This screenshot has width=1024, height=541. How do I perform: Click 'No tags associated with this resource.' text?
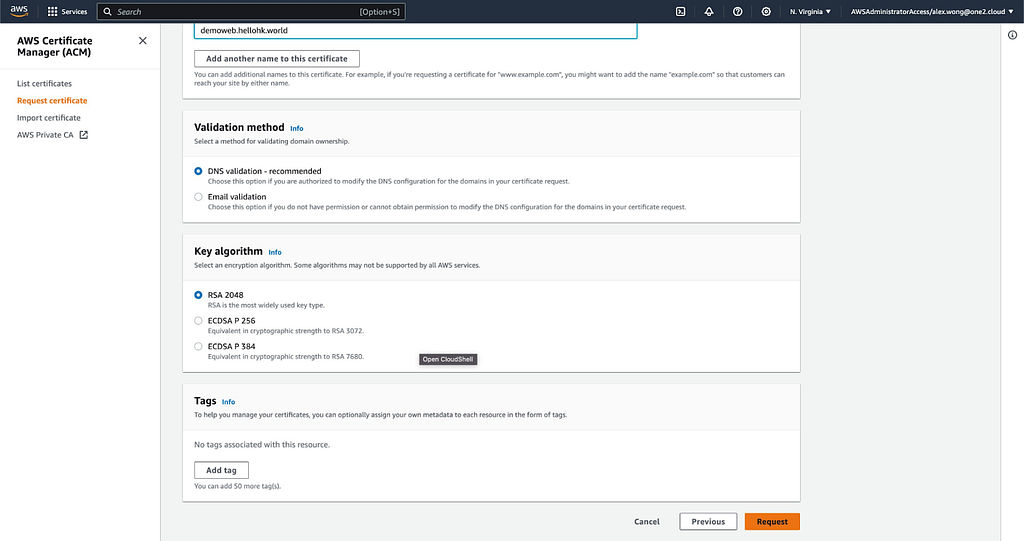point(262,445)
